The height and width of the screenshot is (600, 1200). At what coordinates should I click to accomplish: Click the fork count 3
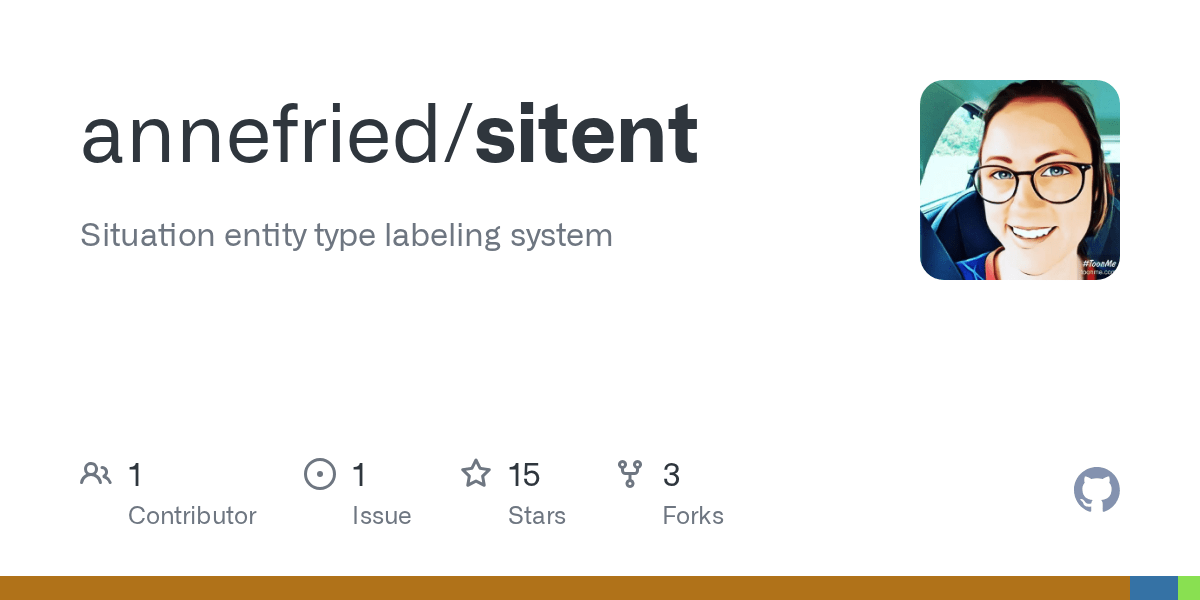point(672,475)
